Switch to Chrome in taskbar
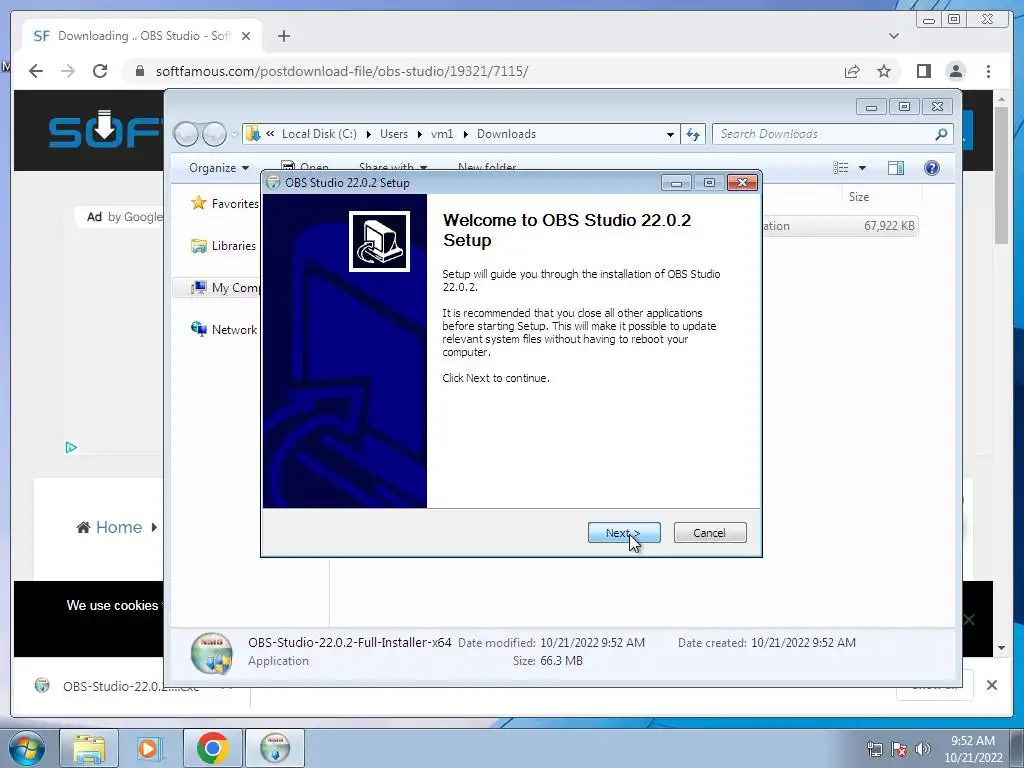 coord(212,748)
